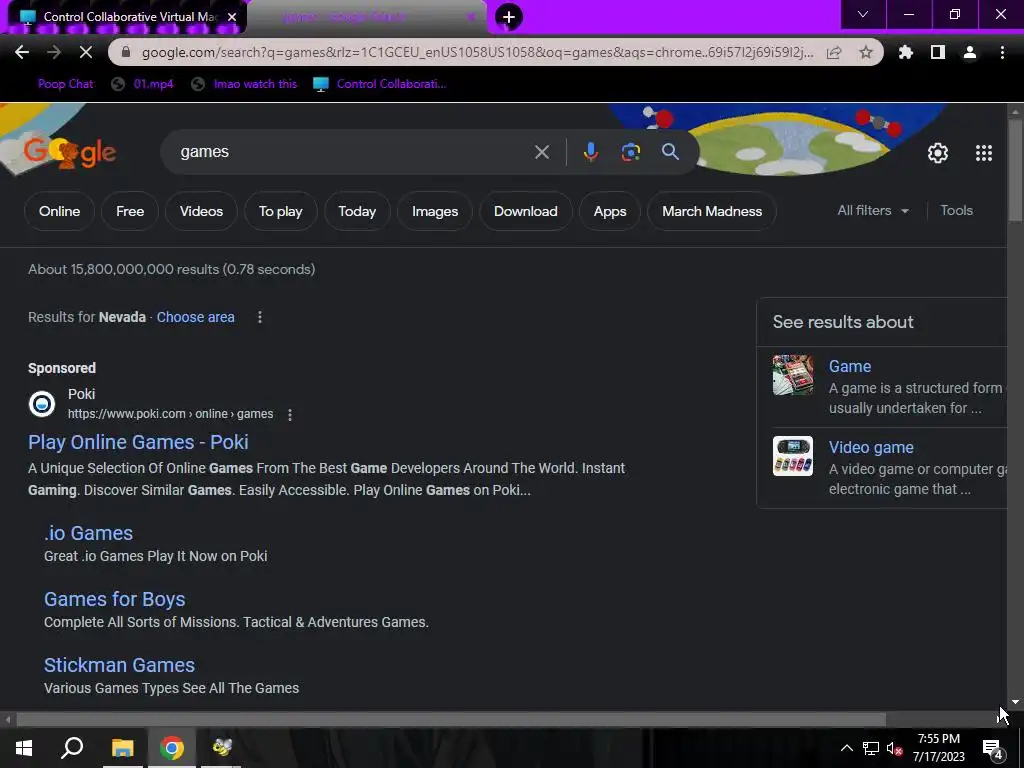1024x768 pixels.
Task: Submit search with magnifier icon
Action: tap(670, 152)
